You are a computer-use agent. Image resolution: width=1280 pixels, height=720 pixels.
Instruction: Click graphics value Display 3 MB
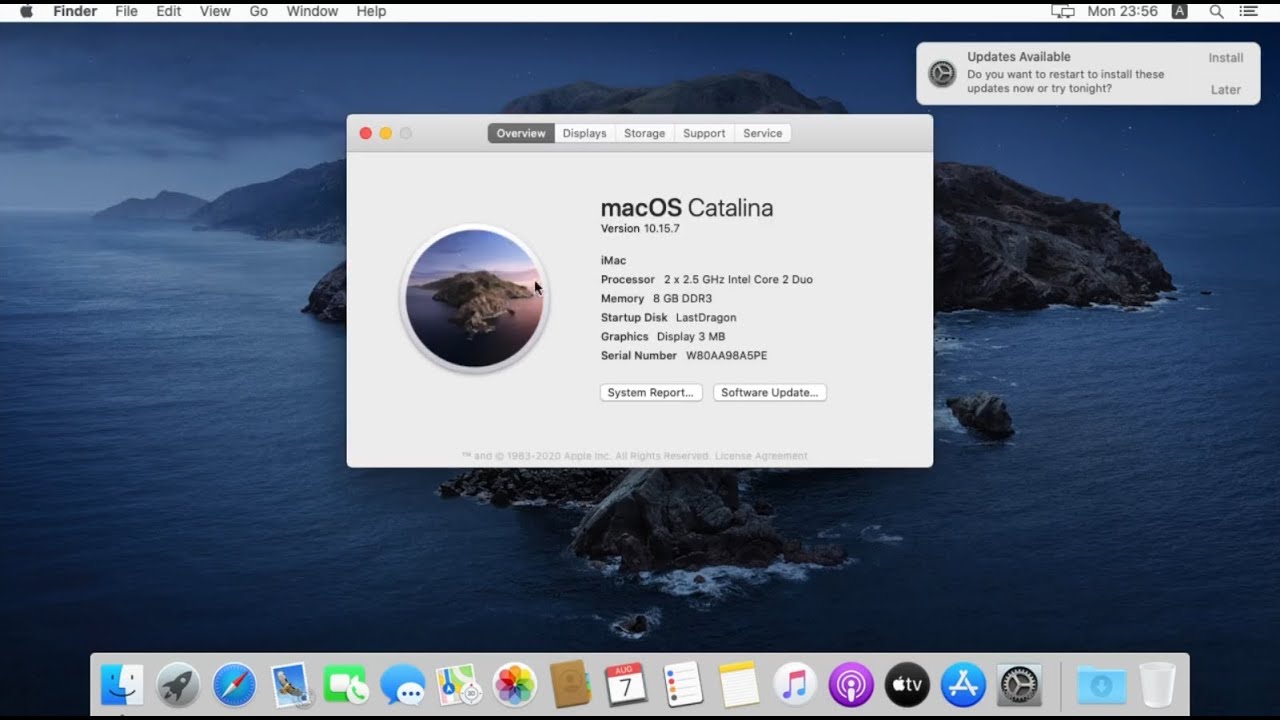691,337
